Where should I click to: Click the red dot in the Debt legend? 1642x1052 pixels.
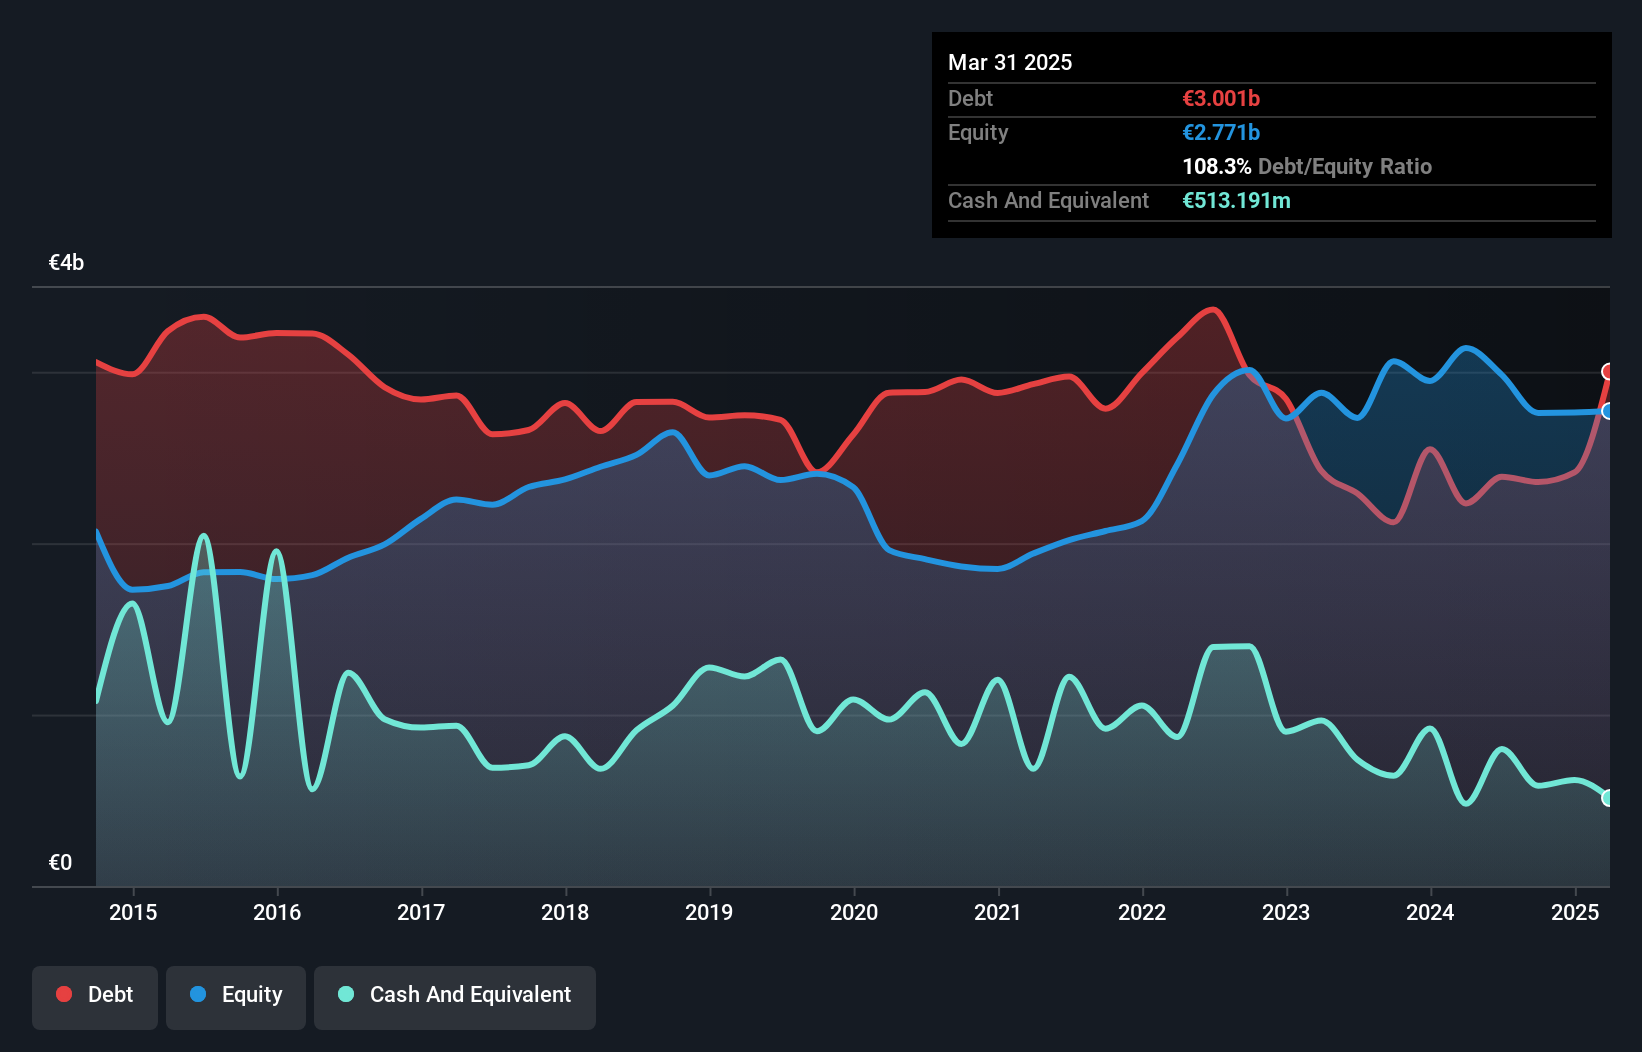pyautogui.click(x=64, y=994)
